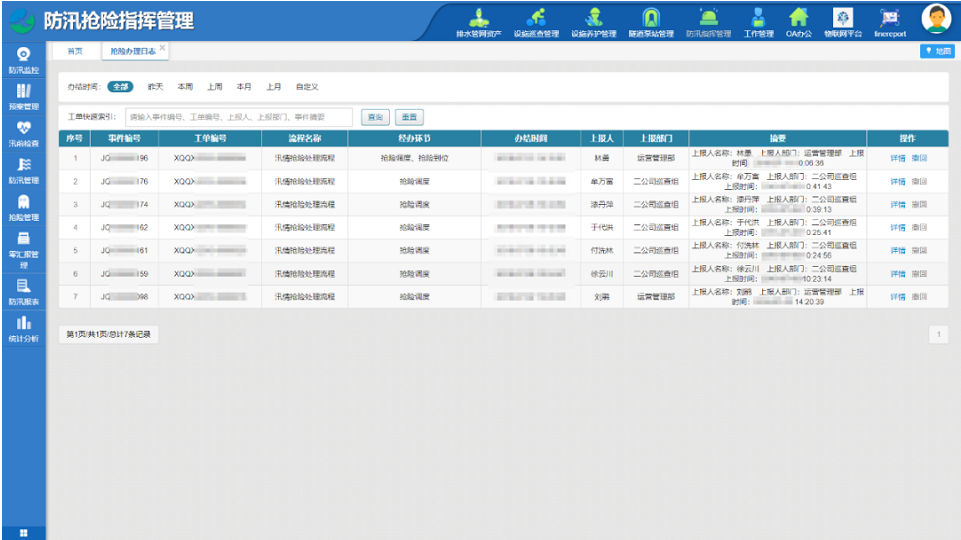Click the 经办环节 column header
961x540 pixels.
pos(414,139)
